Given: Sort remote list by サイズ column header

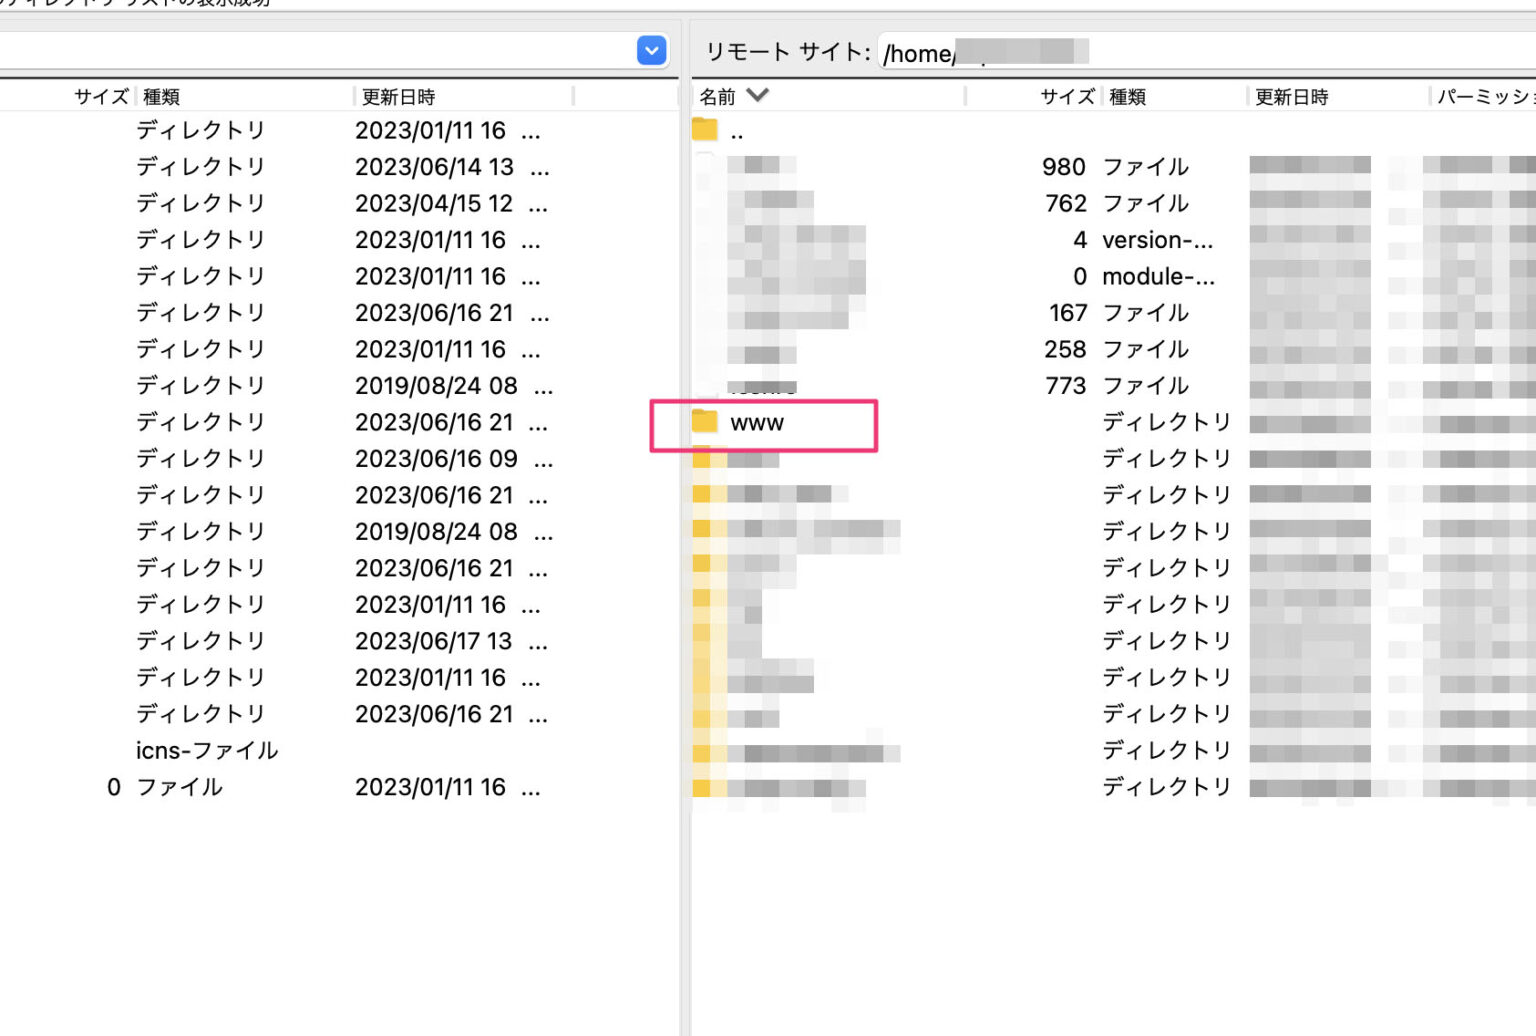Looking at the screenshot, I should click(1066, 97).
